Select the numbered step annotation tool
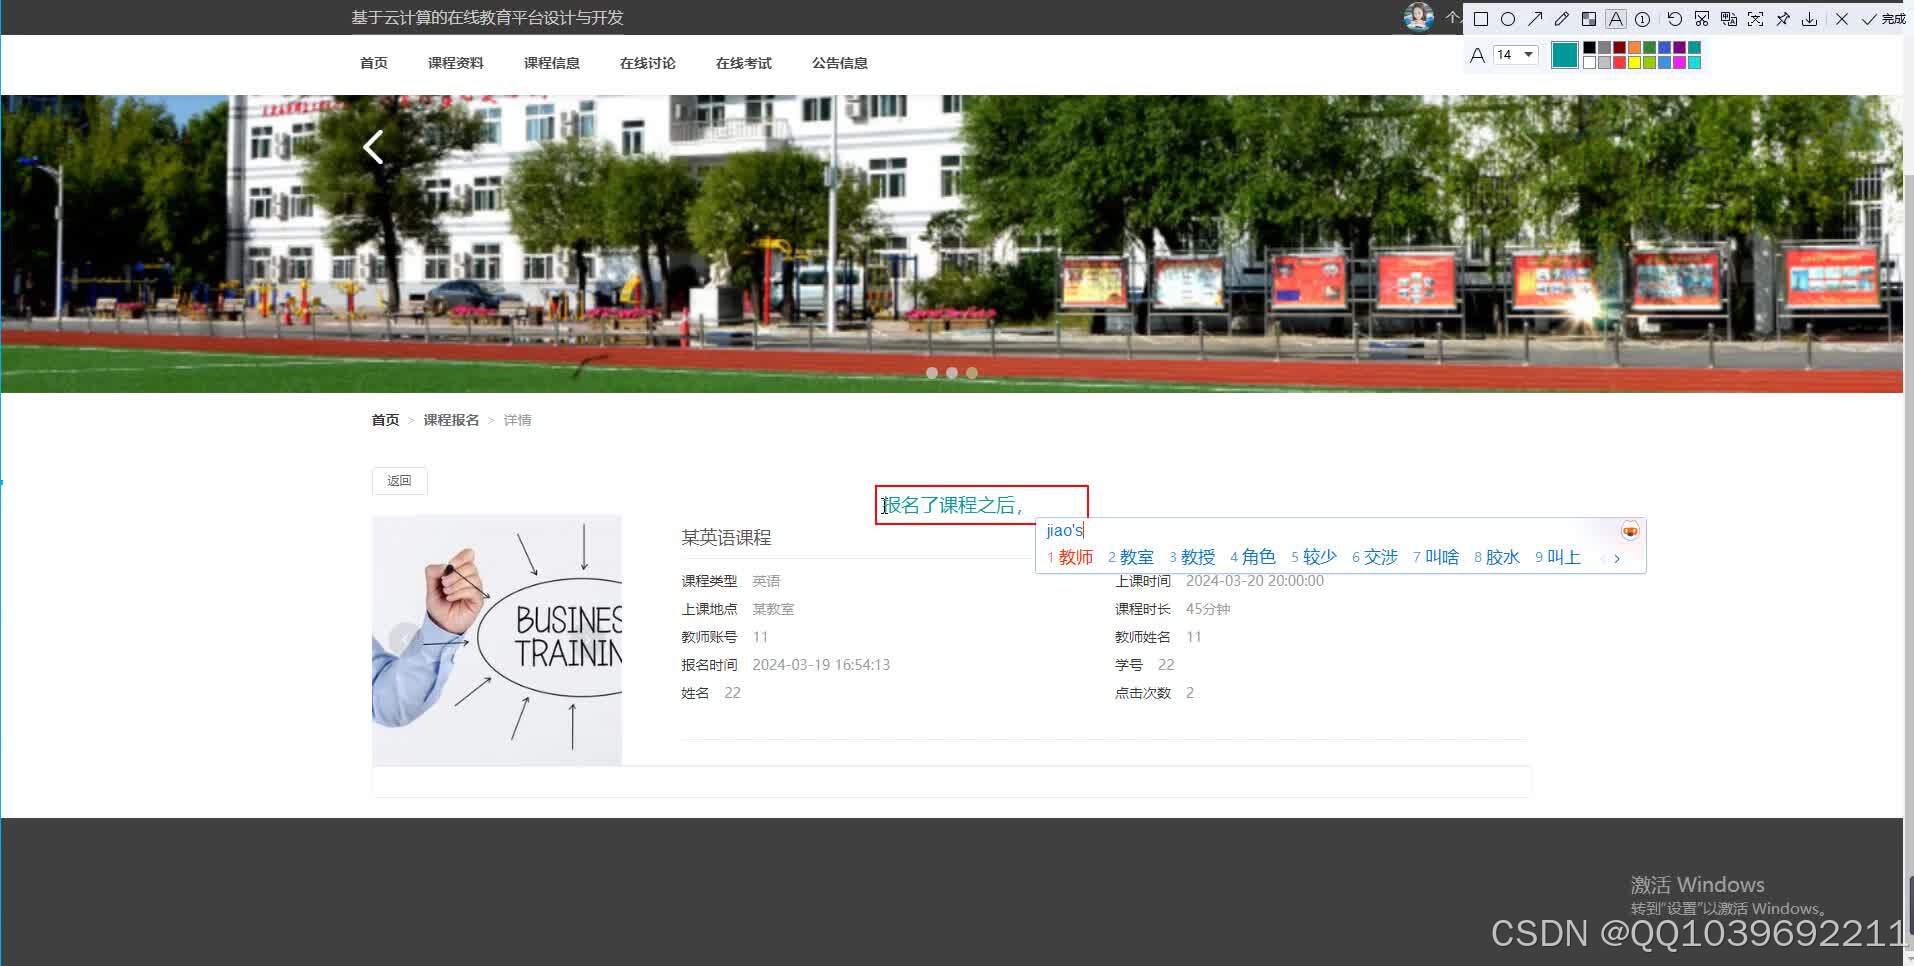The image size is (1914, 966). click(x=1643, y=19)
